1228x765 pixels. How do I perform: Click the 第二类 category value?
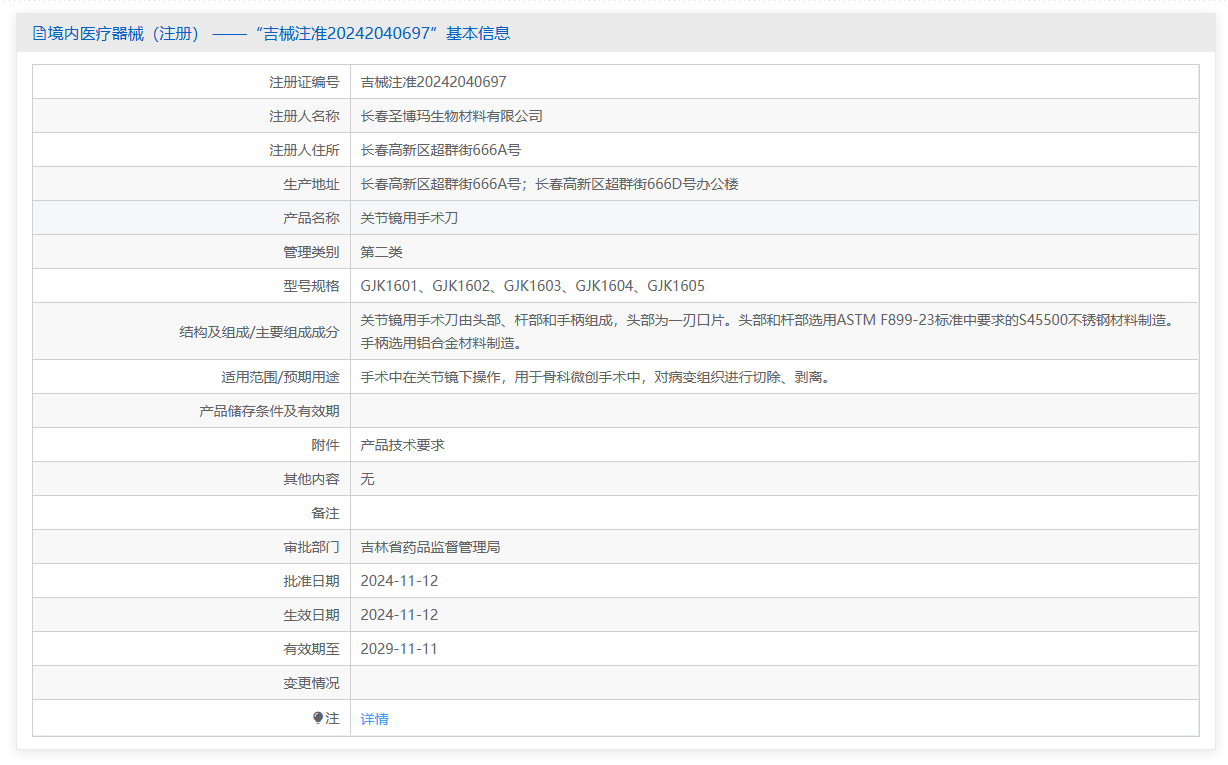click(x=382, y=252)
